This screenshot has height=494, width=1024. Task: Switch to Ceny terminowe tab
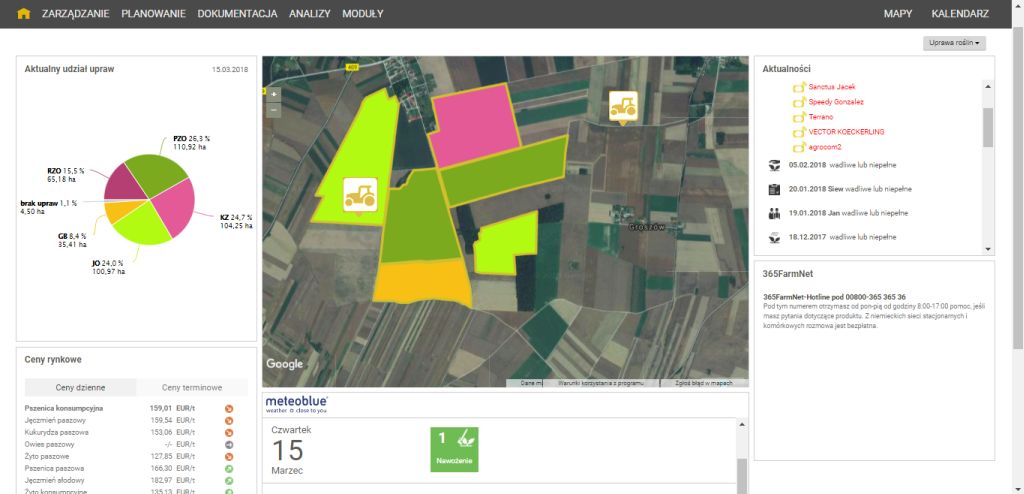192,387
